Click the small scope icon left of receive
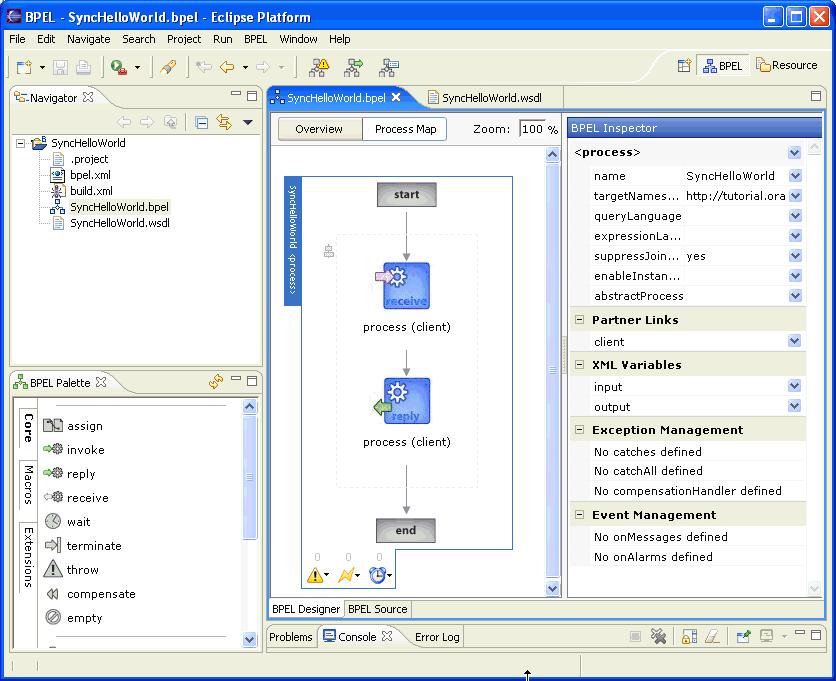The height and width of the screenshot is (681, 836). (329, 251)
